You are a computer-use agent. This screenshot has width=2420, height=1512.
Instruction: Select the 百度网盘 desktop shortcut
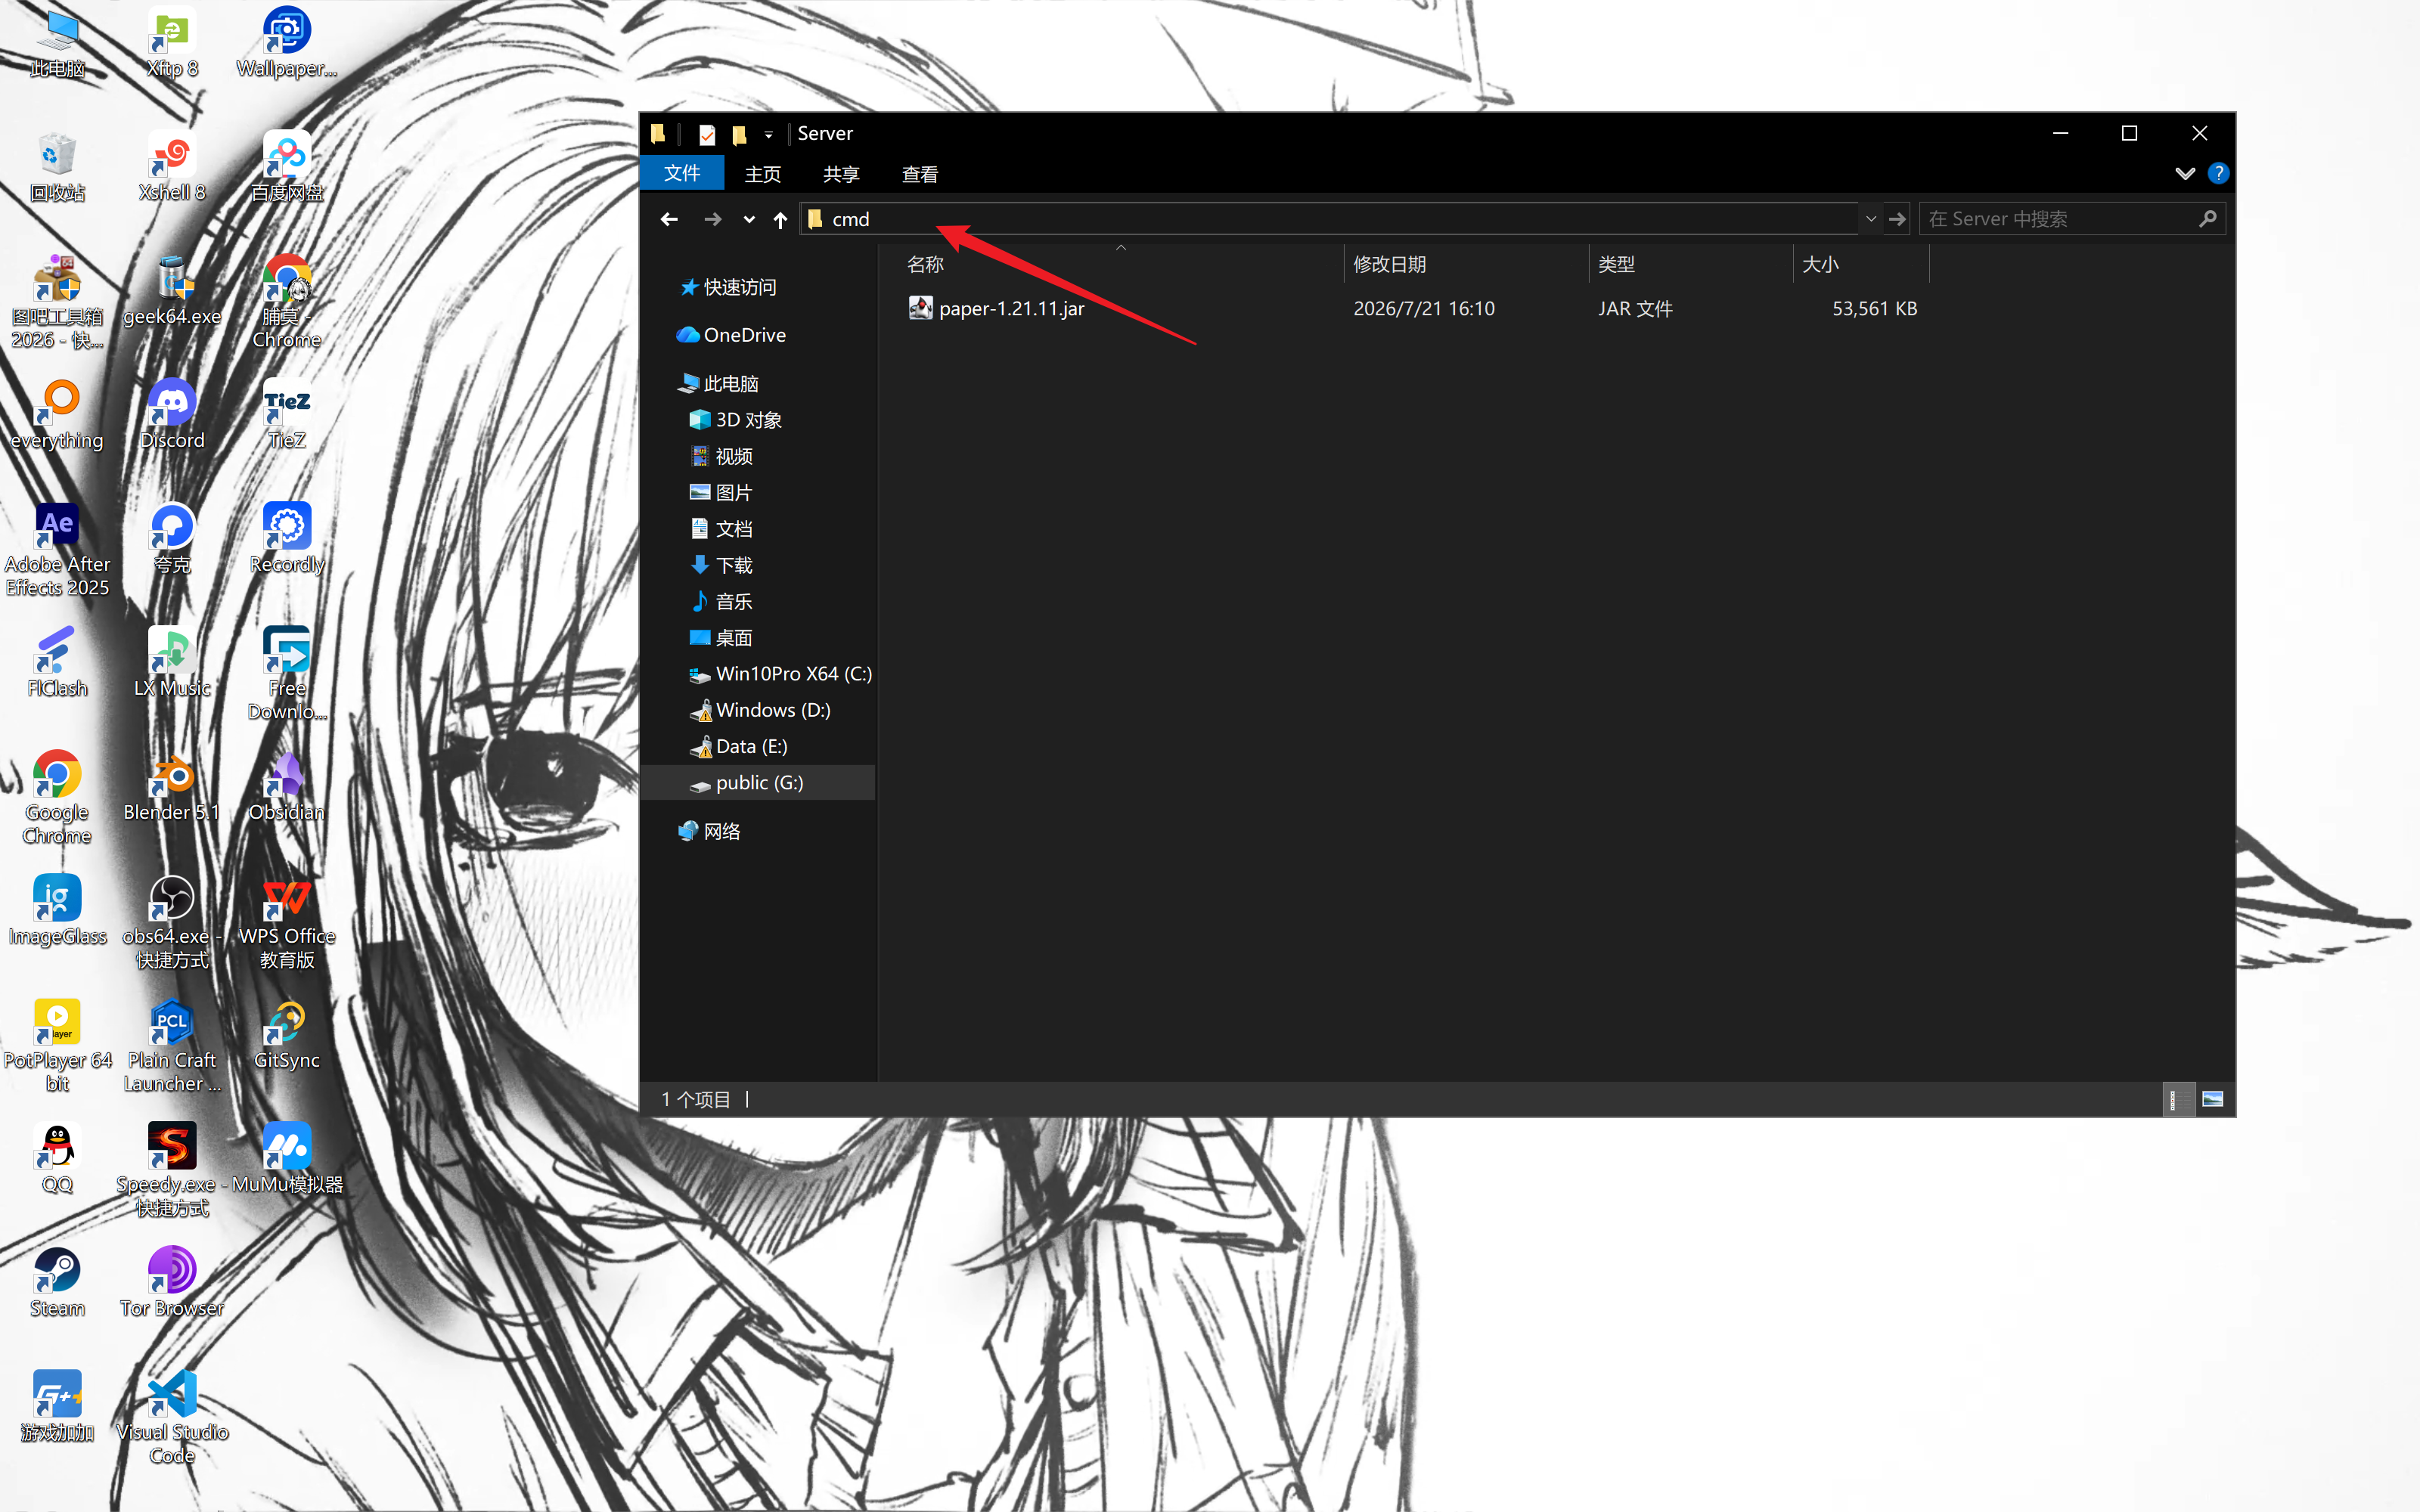(x=287, y=168)
